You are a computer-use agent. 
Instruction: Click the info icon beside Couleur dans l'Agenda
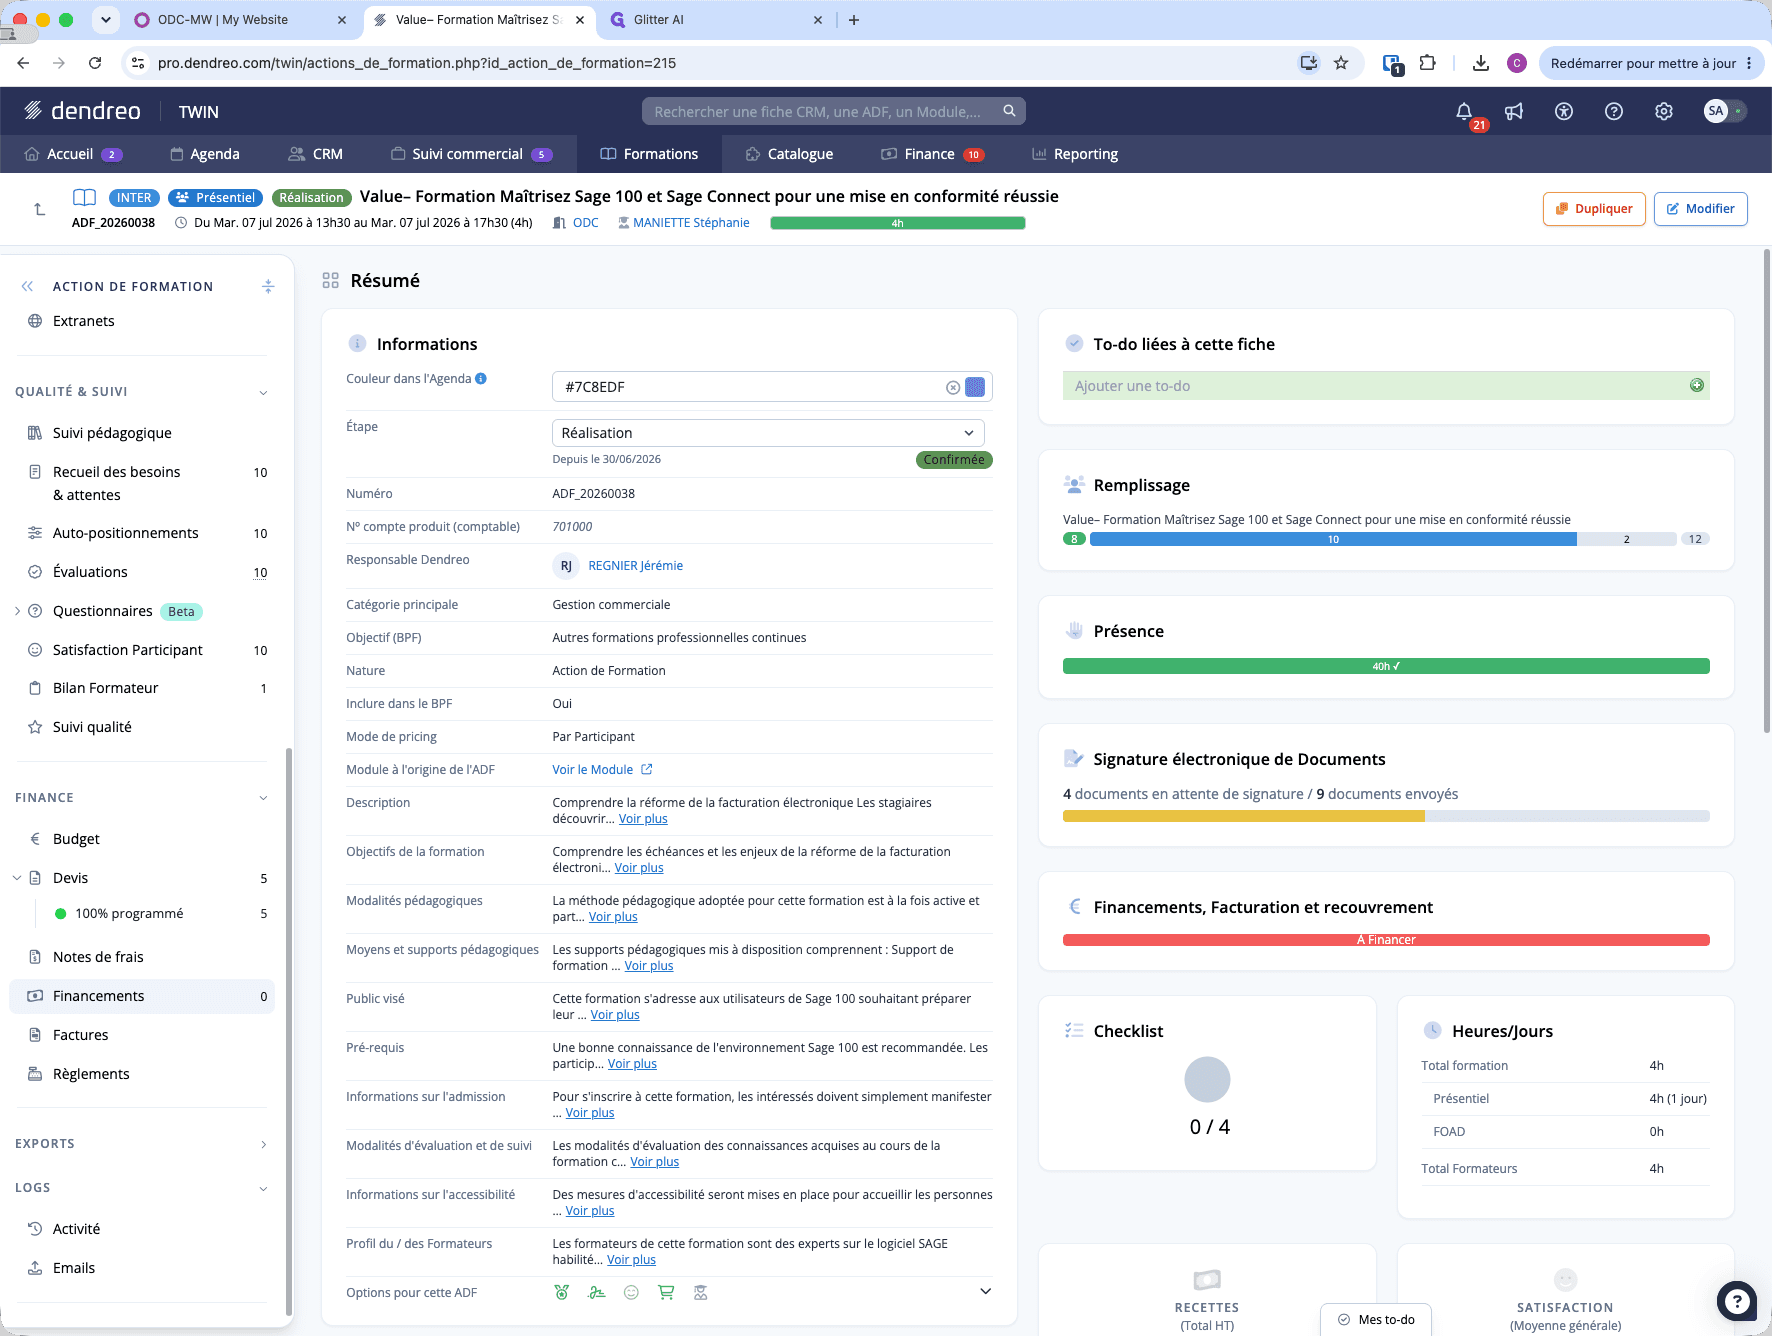481,378
